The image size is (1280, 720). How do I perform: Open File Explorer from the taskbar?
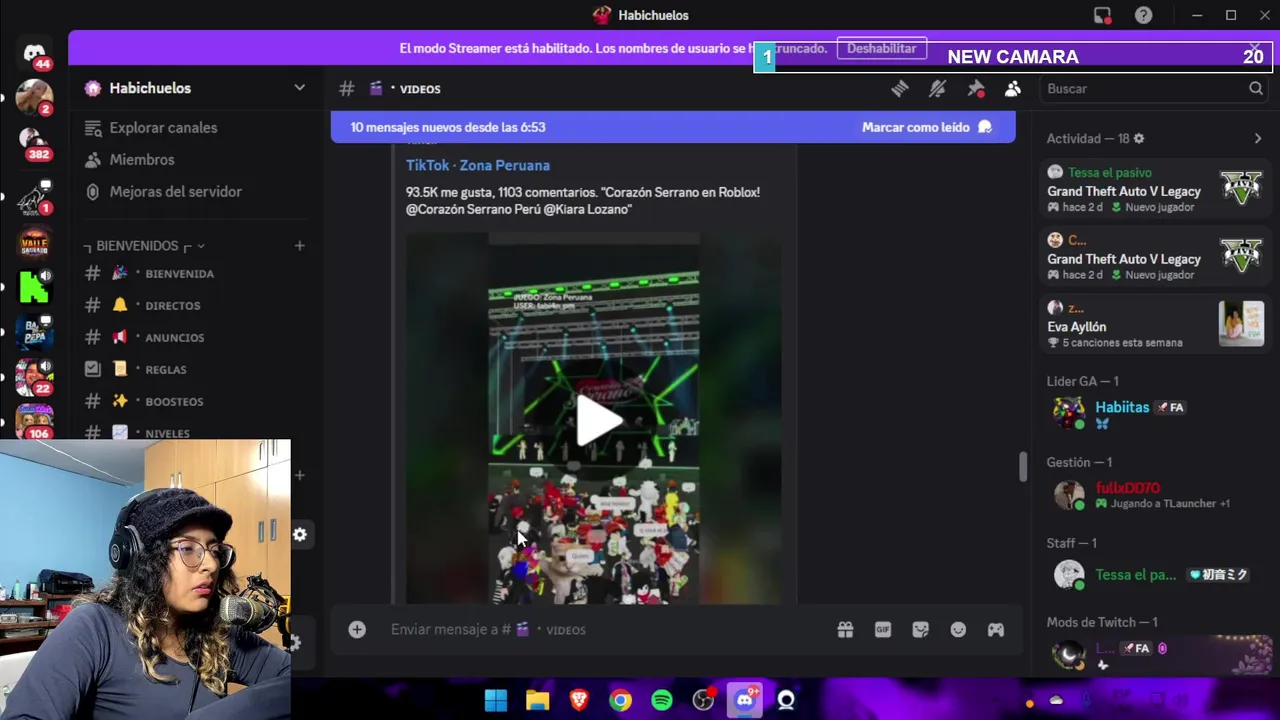(538, 700)
